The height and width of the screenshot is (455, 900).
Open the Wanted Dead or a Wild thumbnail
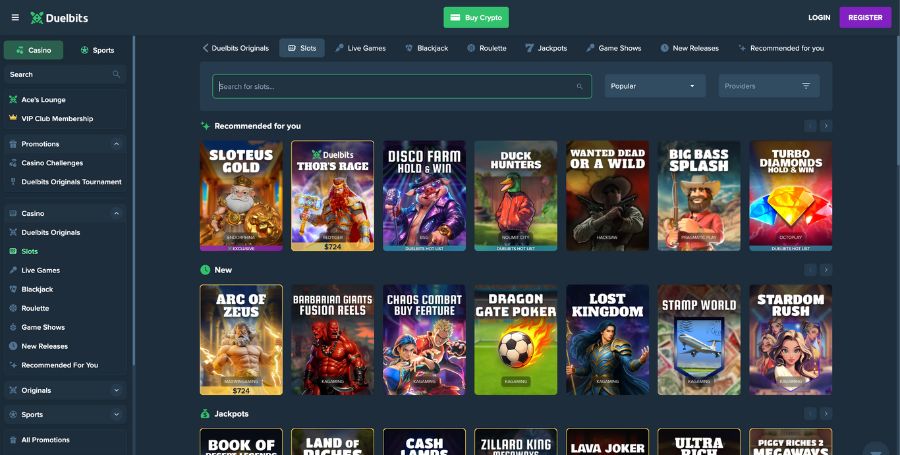(607, 196)
